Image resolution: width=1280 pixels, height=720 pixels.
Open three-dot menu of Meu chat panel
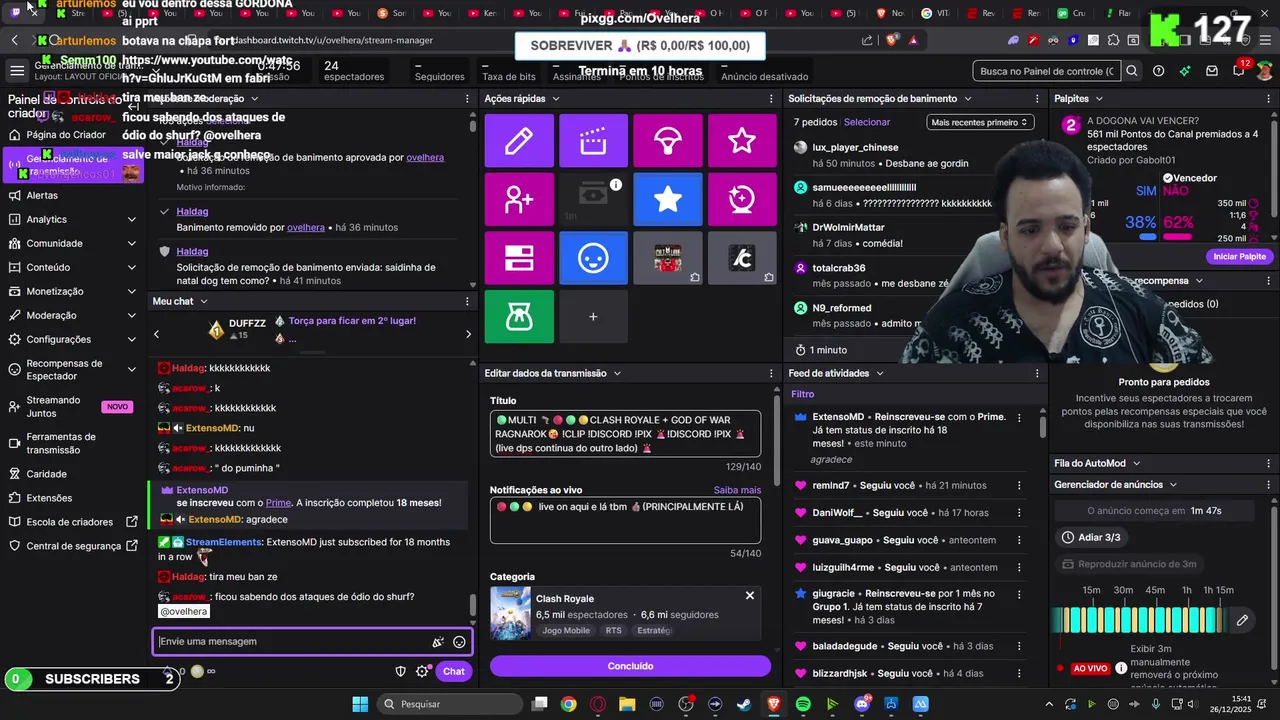tap(467, 301)
